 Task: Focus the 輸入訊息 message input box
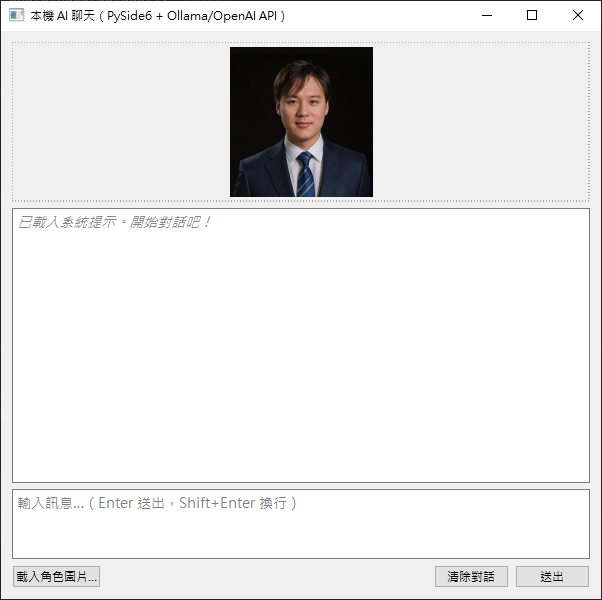point(301,524)
